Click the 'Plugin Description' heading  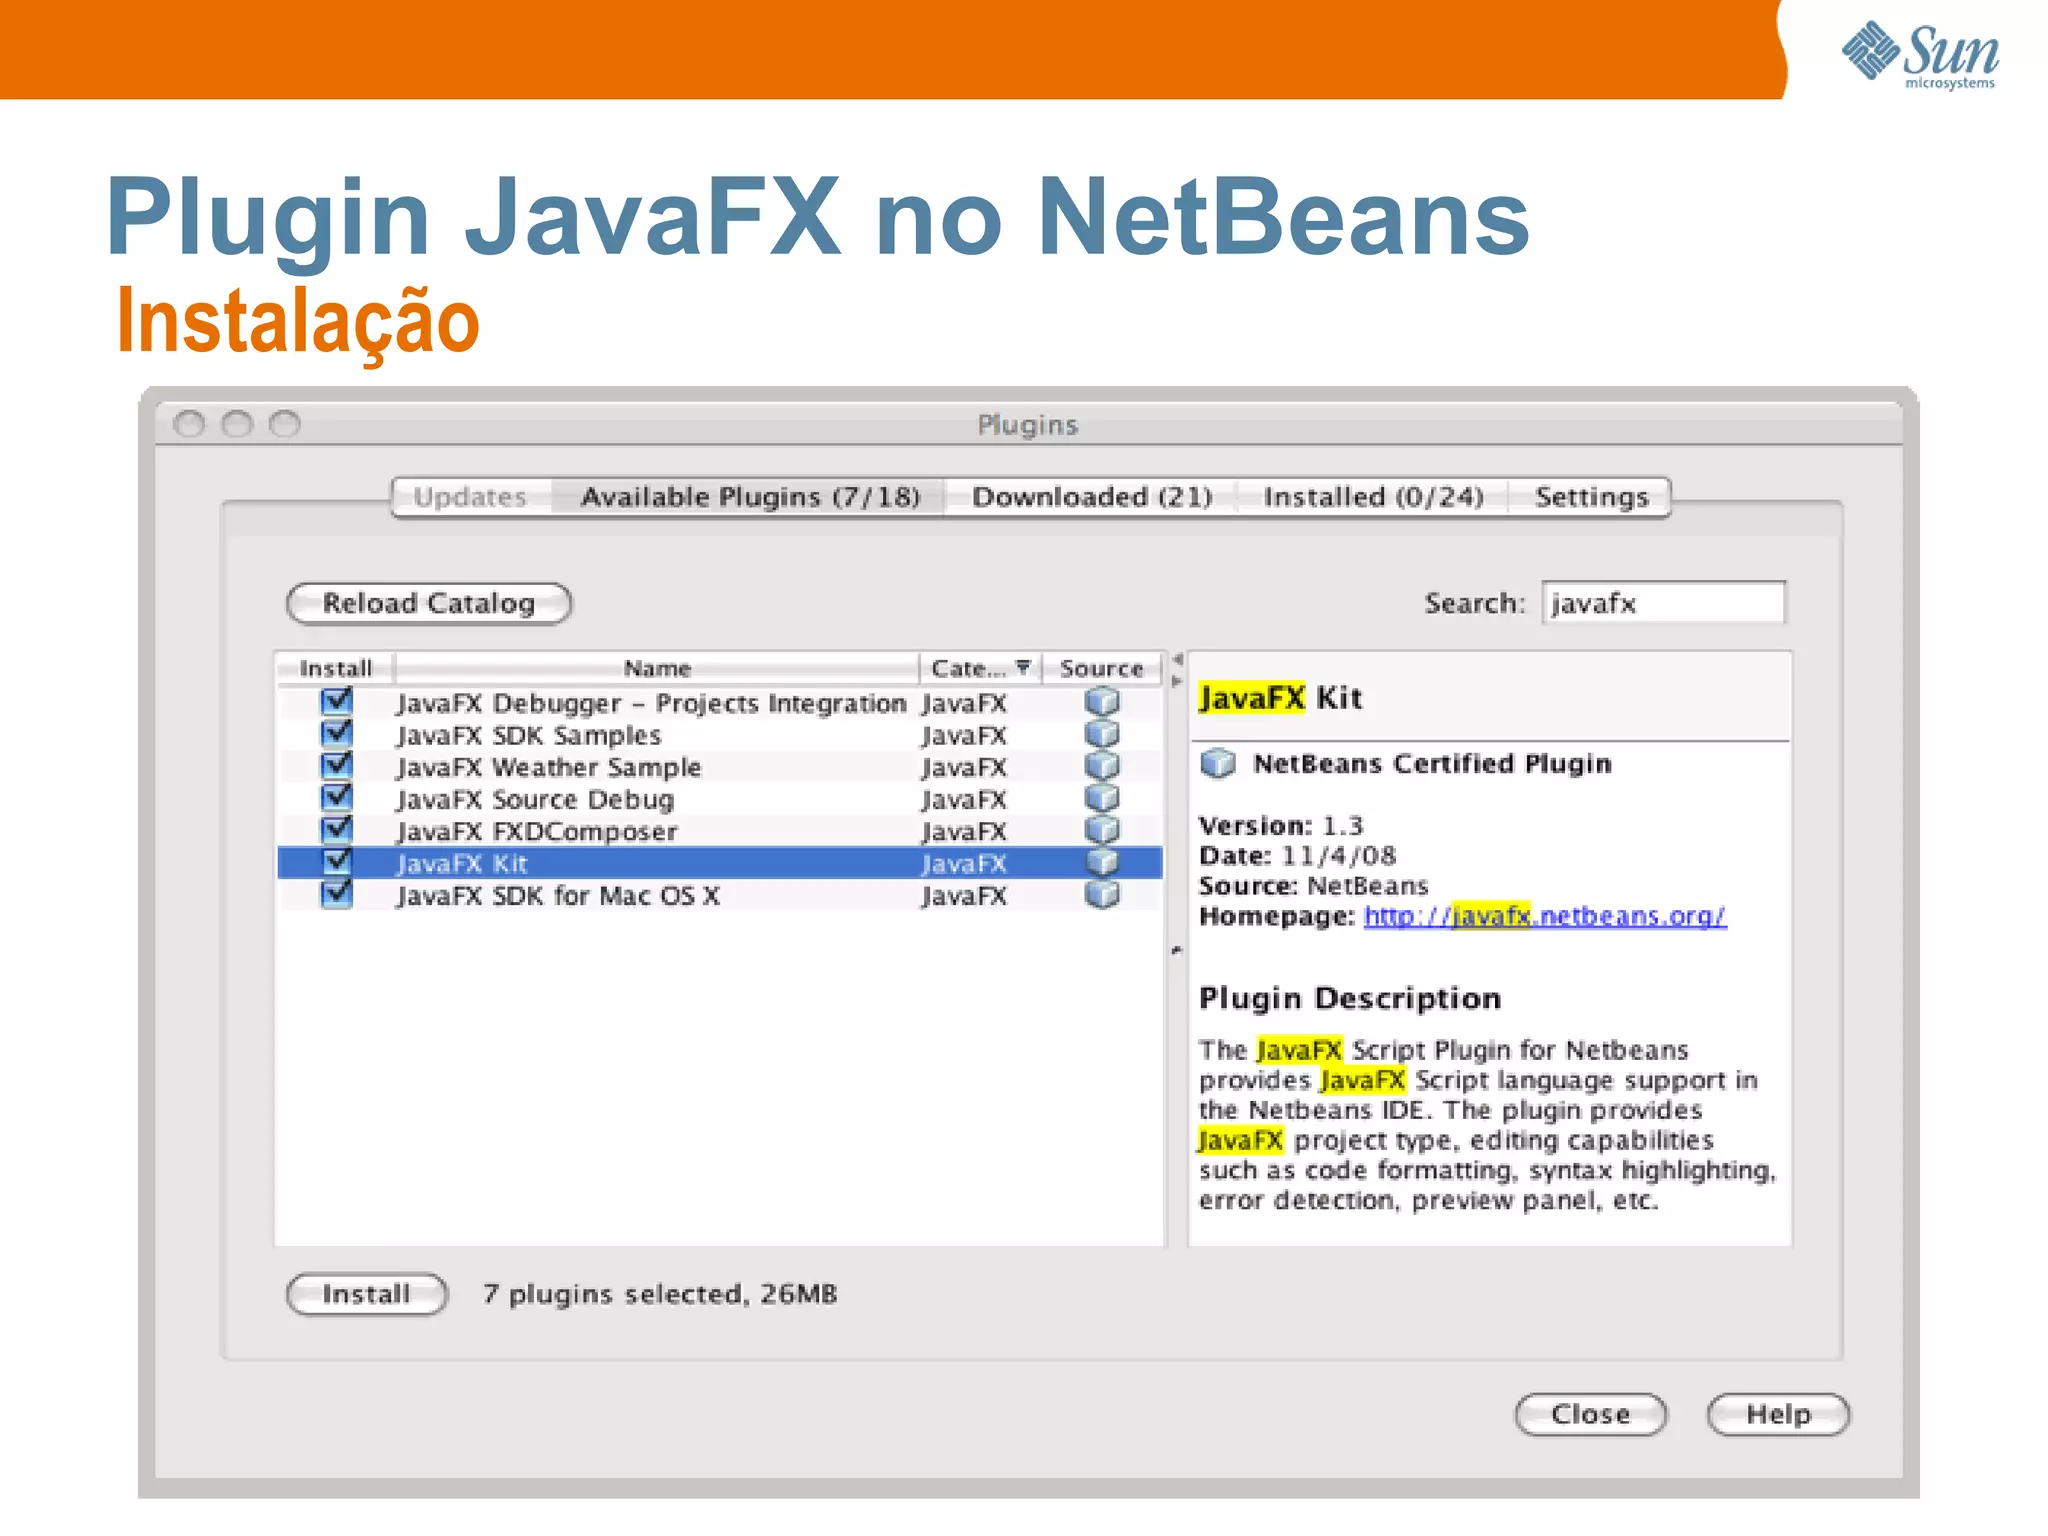pos(1350,998)
